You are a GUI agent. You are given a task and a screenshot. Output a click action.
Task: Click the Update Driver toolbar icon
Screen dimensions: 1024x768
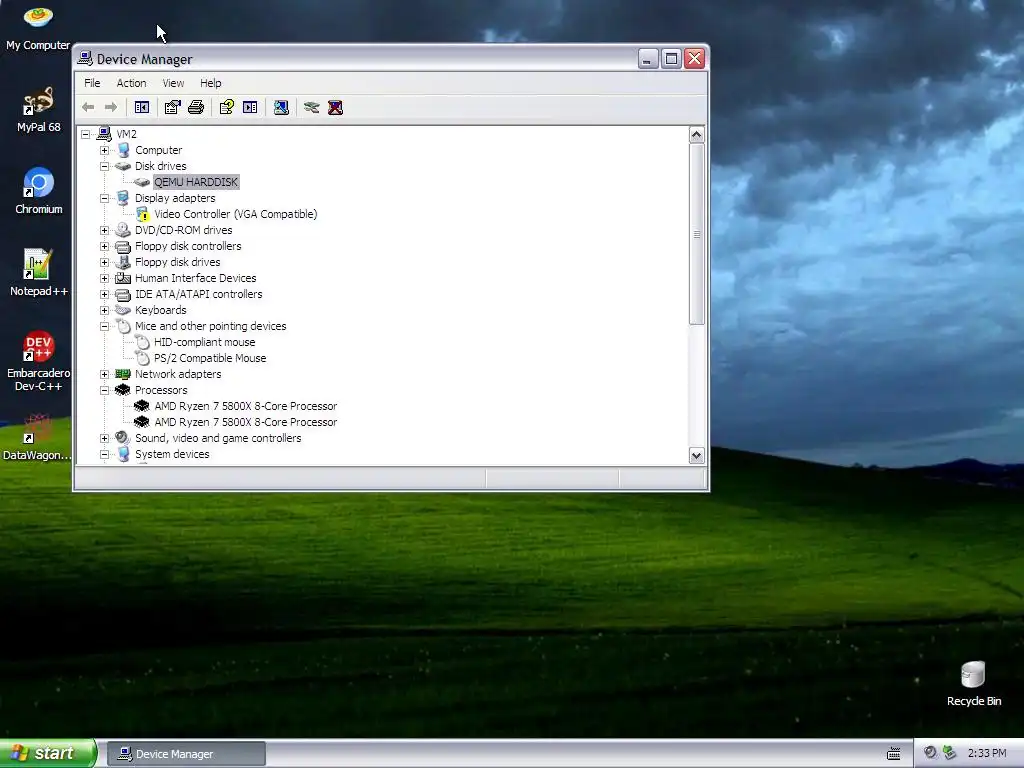point(312,107)
